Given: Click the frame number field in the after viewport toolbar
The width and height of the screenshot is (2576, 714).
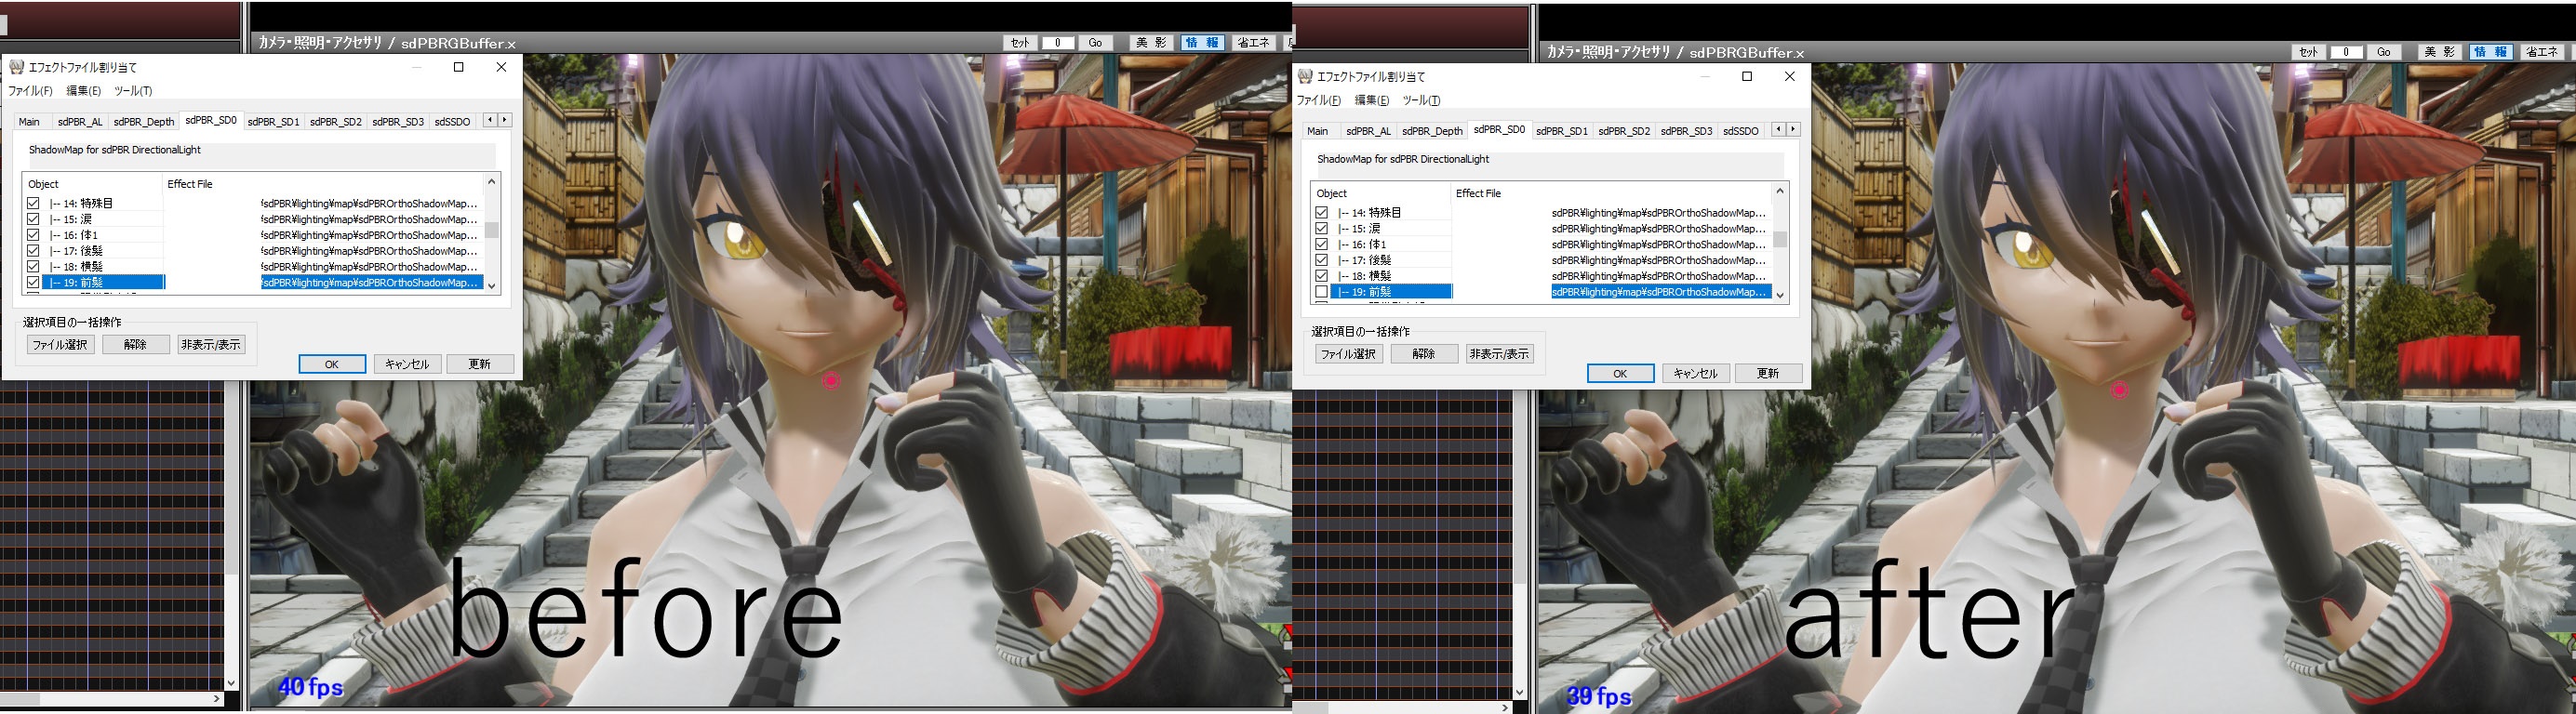Looking at the screenshot, I should pos(2345,52).
